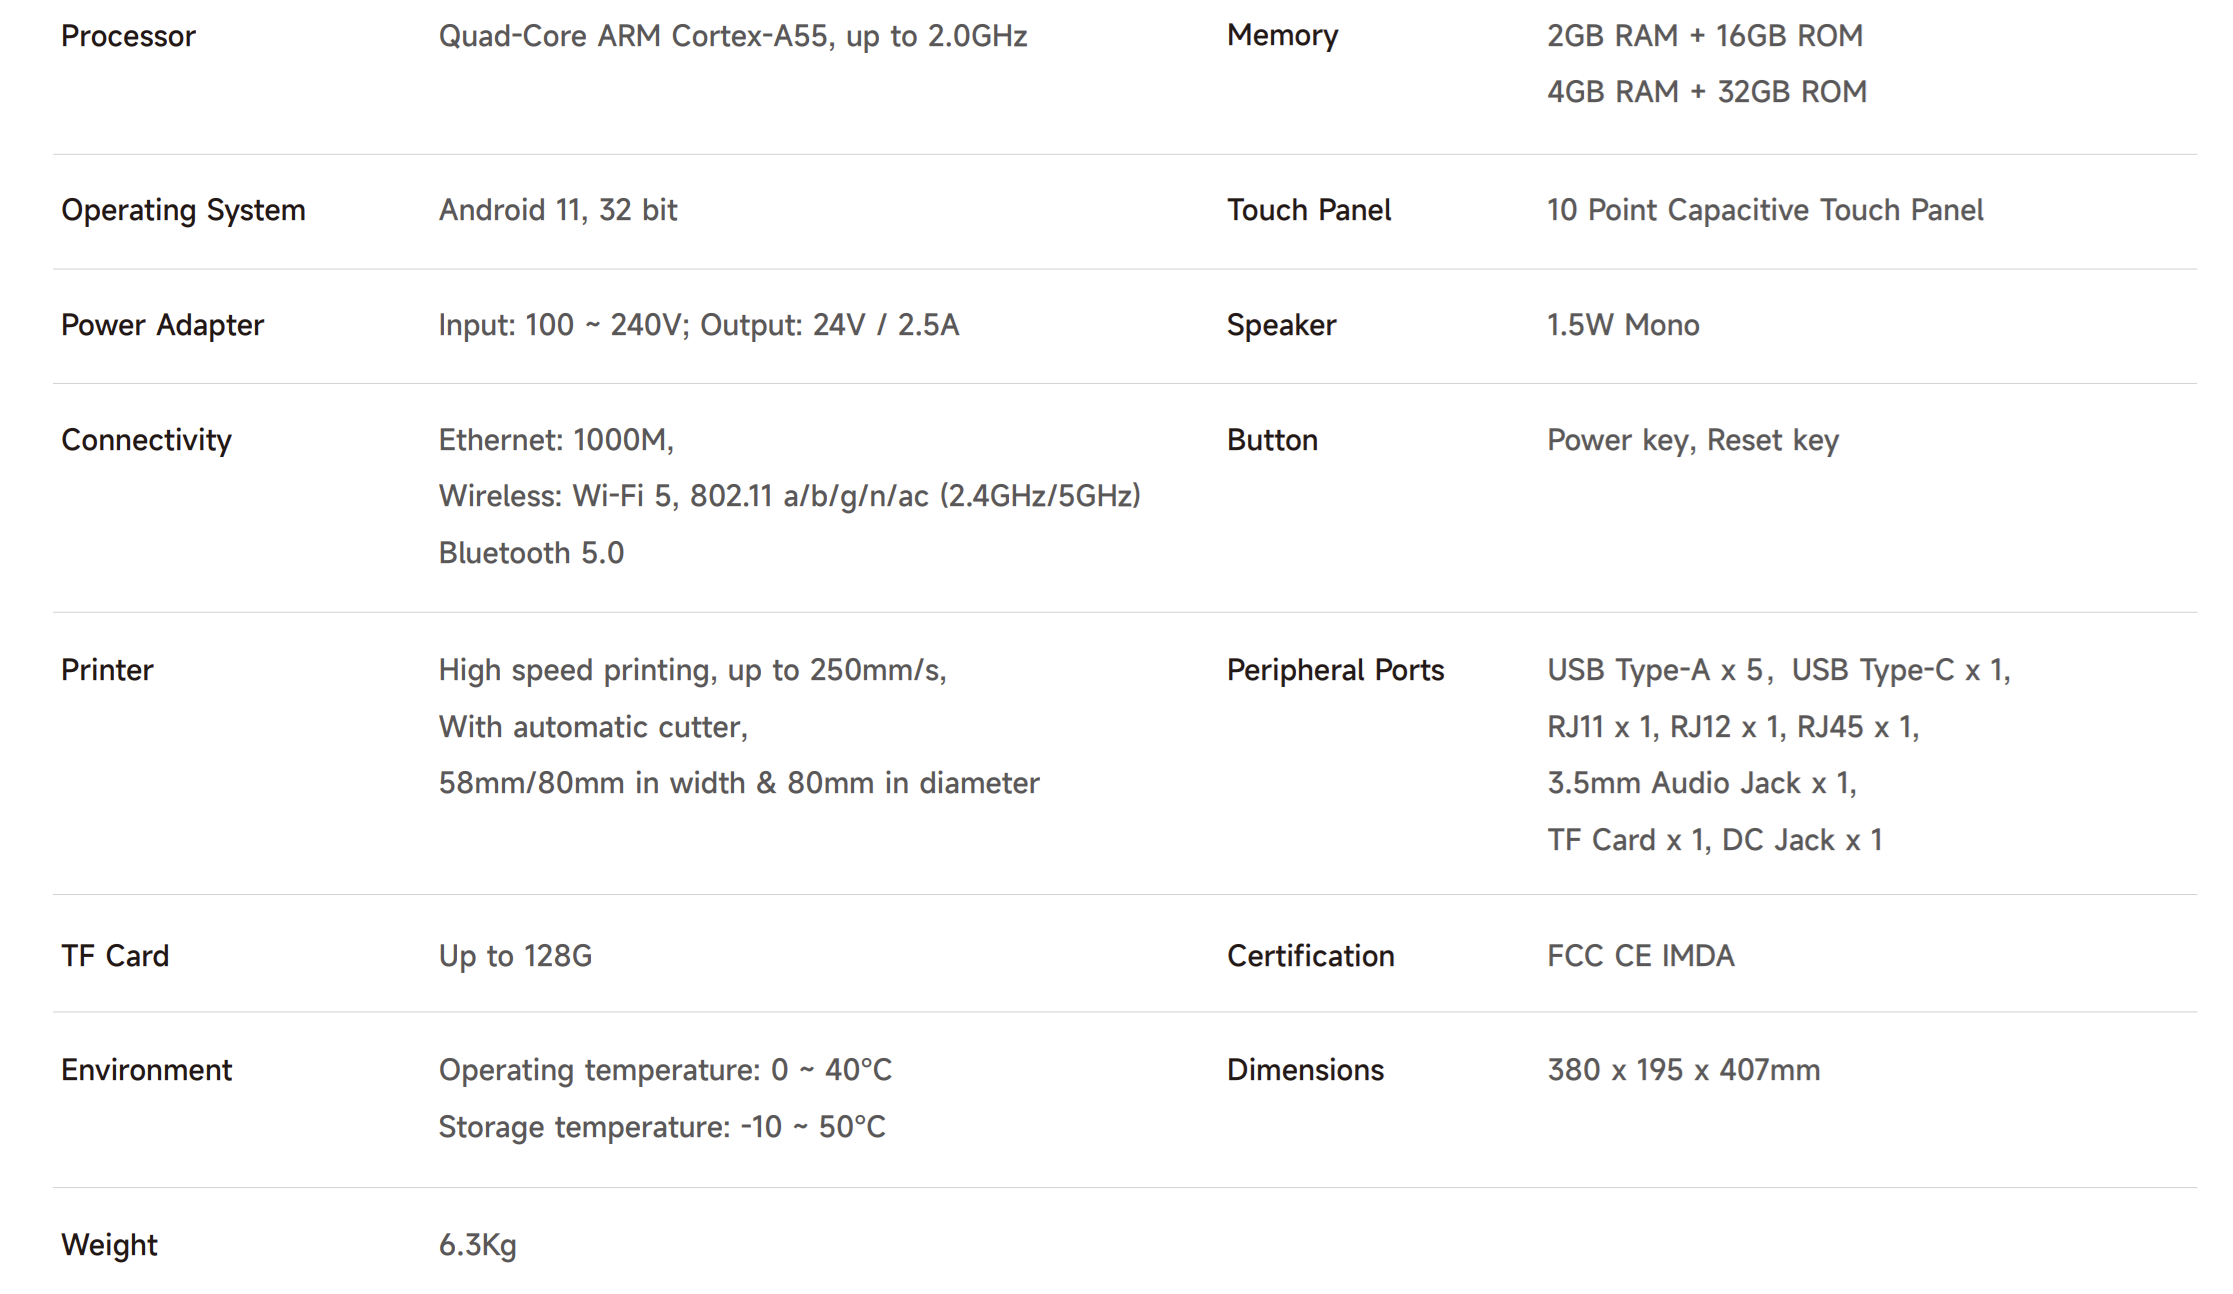Click the Power Adapter input/output value
2233x1294 pixels.
click(698, 325)
